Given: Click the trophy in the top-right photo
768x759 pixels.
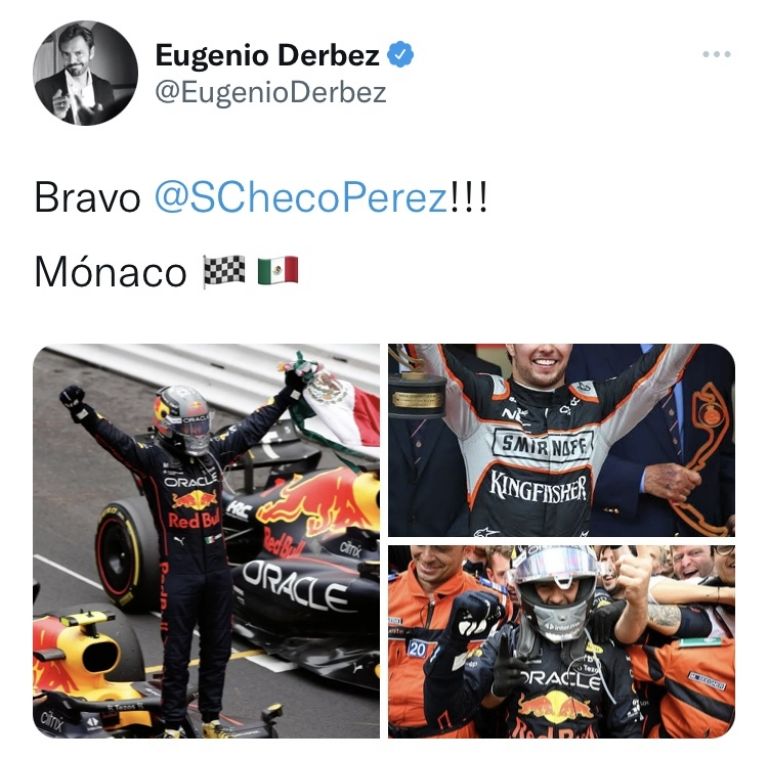Looking at the screenshot, I should pyautogui.click(x=417, y=385).
